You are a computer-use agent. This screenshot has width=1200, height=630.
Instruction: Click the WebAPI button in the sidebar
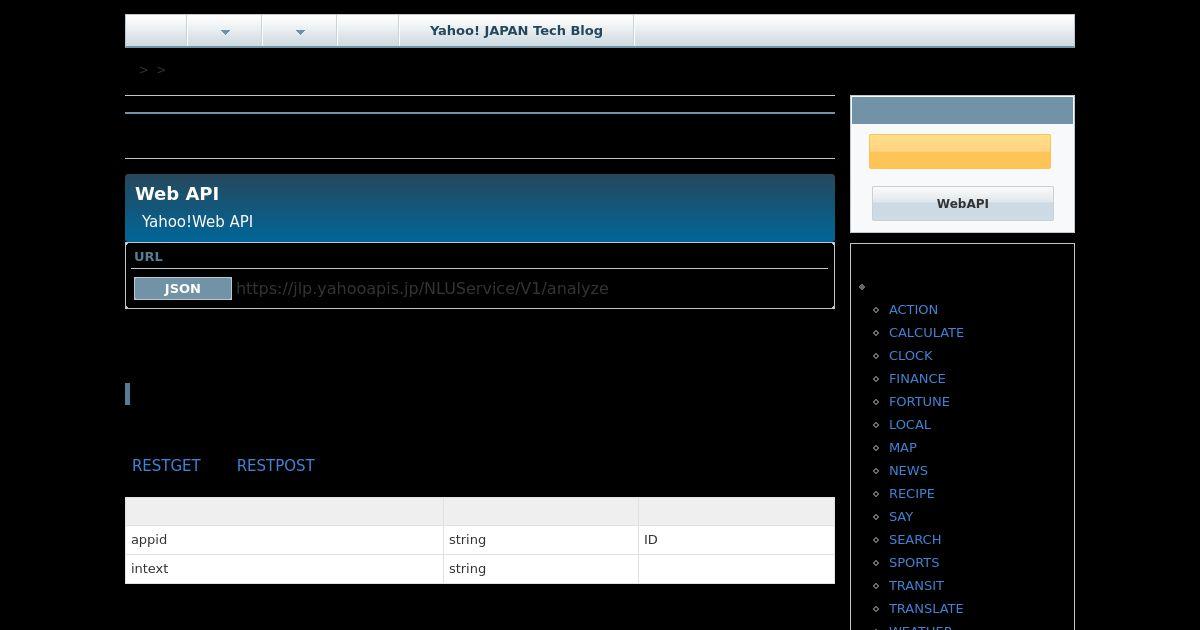[x=962, y=203]
